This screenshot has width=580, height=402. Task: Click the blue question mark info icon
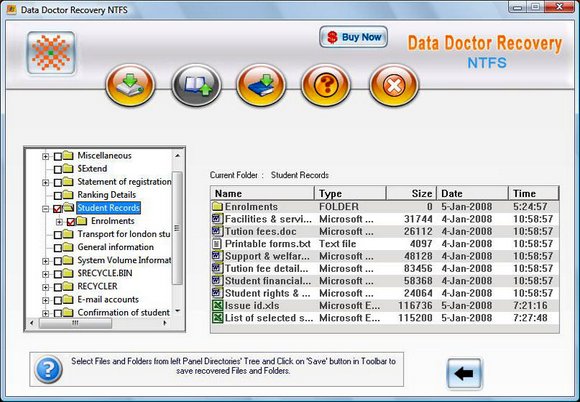[x=48, y=369]
